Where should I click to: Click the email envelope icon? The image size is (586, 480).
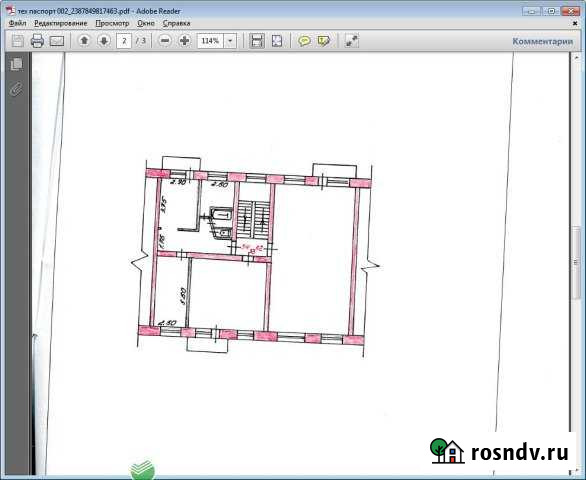[57, 41]
